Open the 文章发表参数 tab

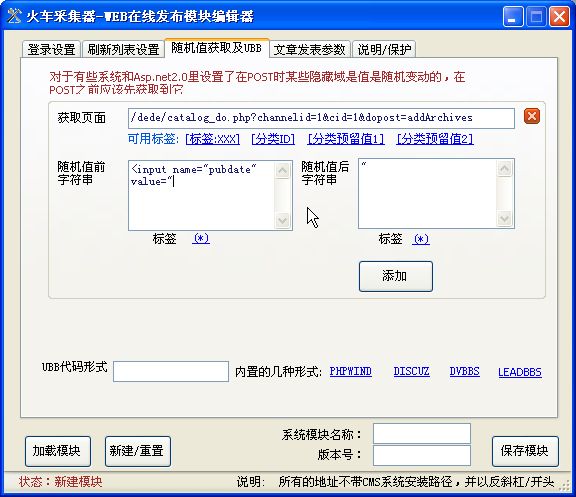[309, 49]
